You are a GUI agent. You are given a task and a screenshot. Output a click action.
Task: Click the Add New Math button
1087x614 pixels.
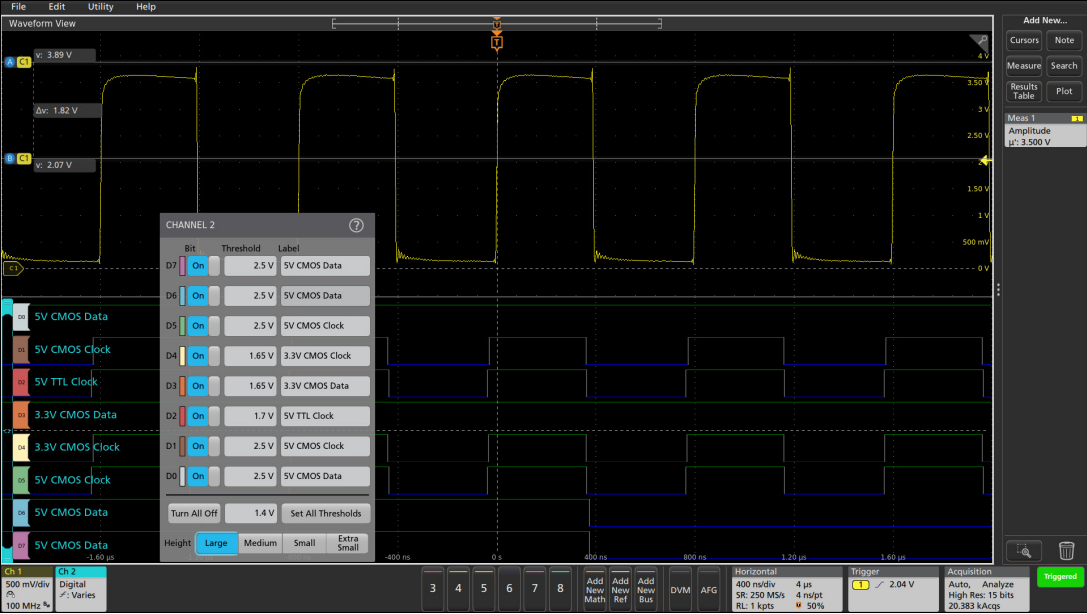(x=595, y=589)
